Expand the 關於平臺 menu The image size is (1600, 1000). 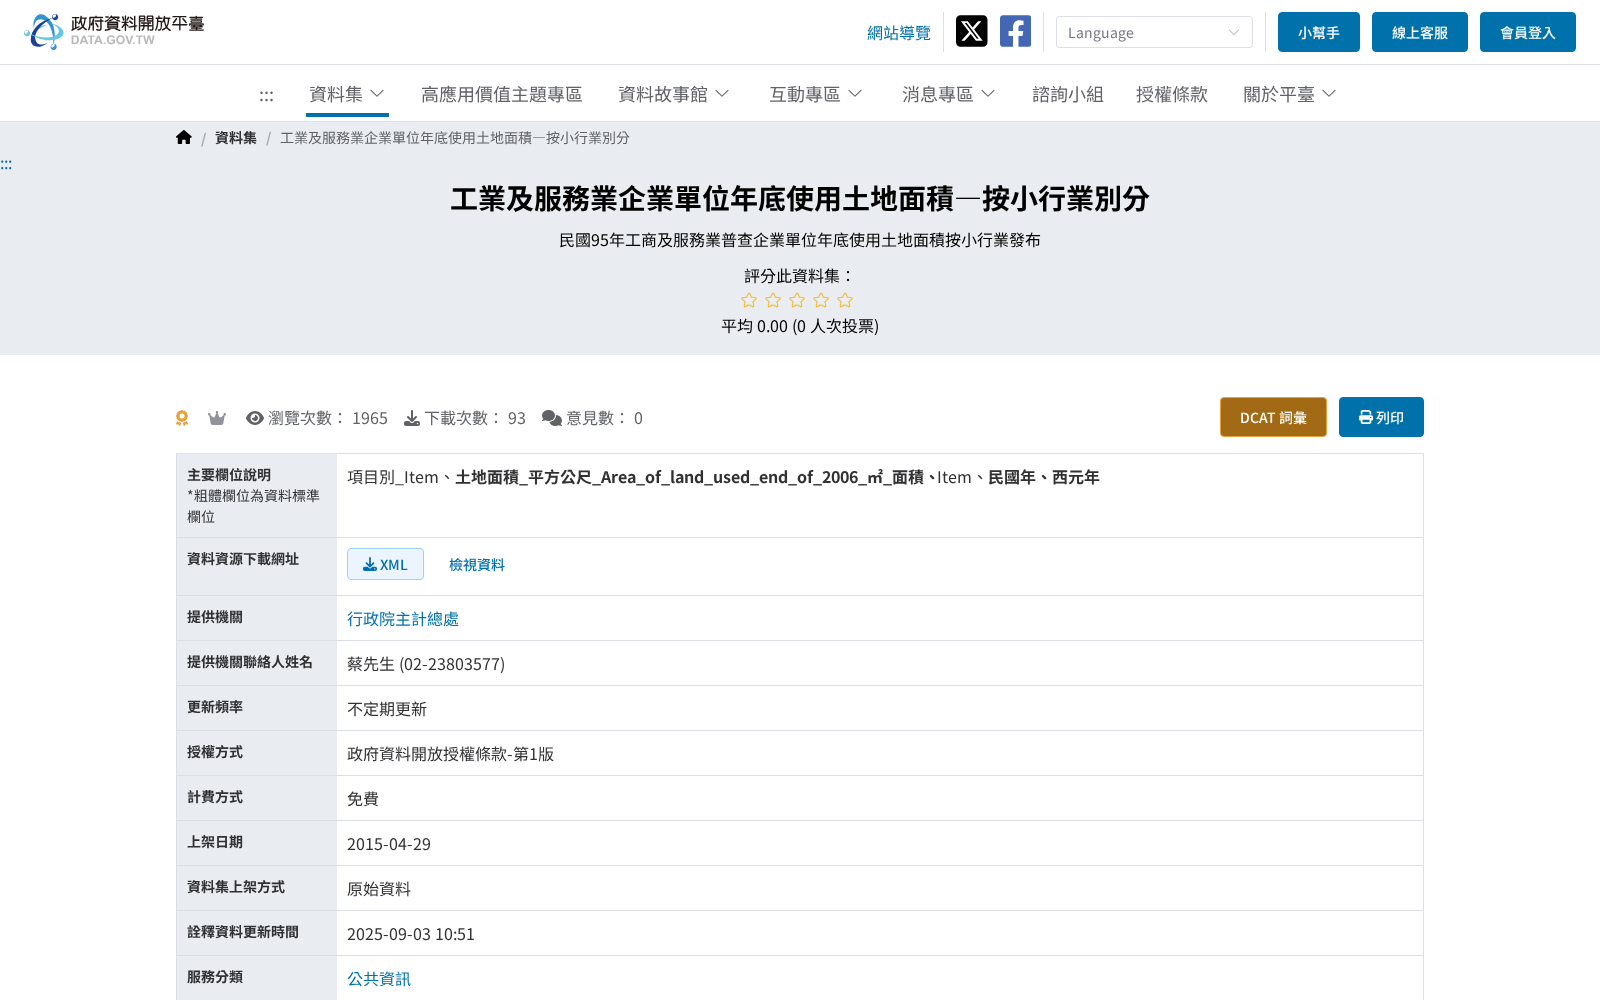tap(1290, 94)
